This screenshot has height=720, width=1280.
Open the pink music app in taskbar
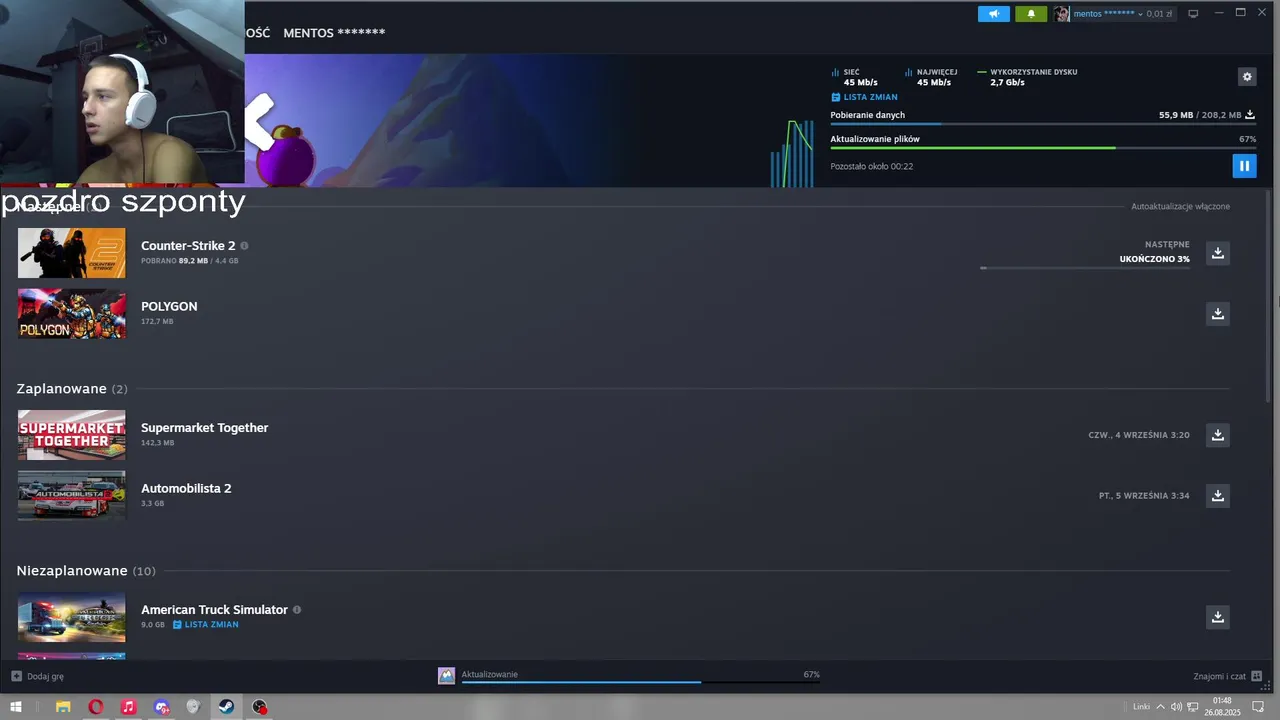tap(128, 707)
